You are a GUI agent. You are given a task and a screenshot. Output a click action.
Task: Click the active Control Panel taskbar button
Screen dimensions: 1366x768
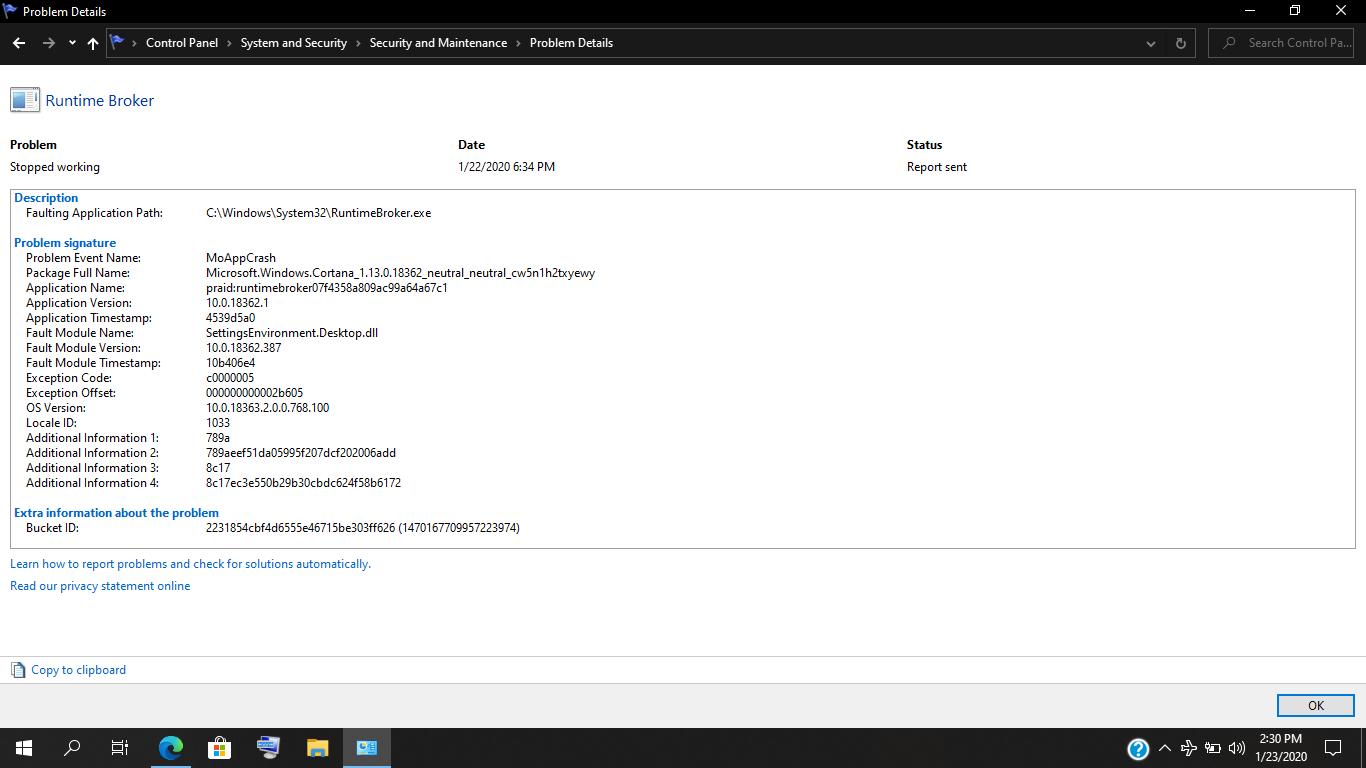366,748
